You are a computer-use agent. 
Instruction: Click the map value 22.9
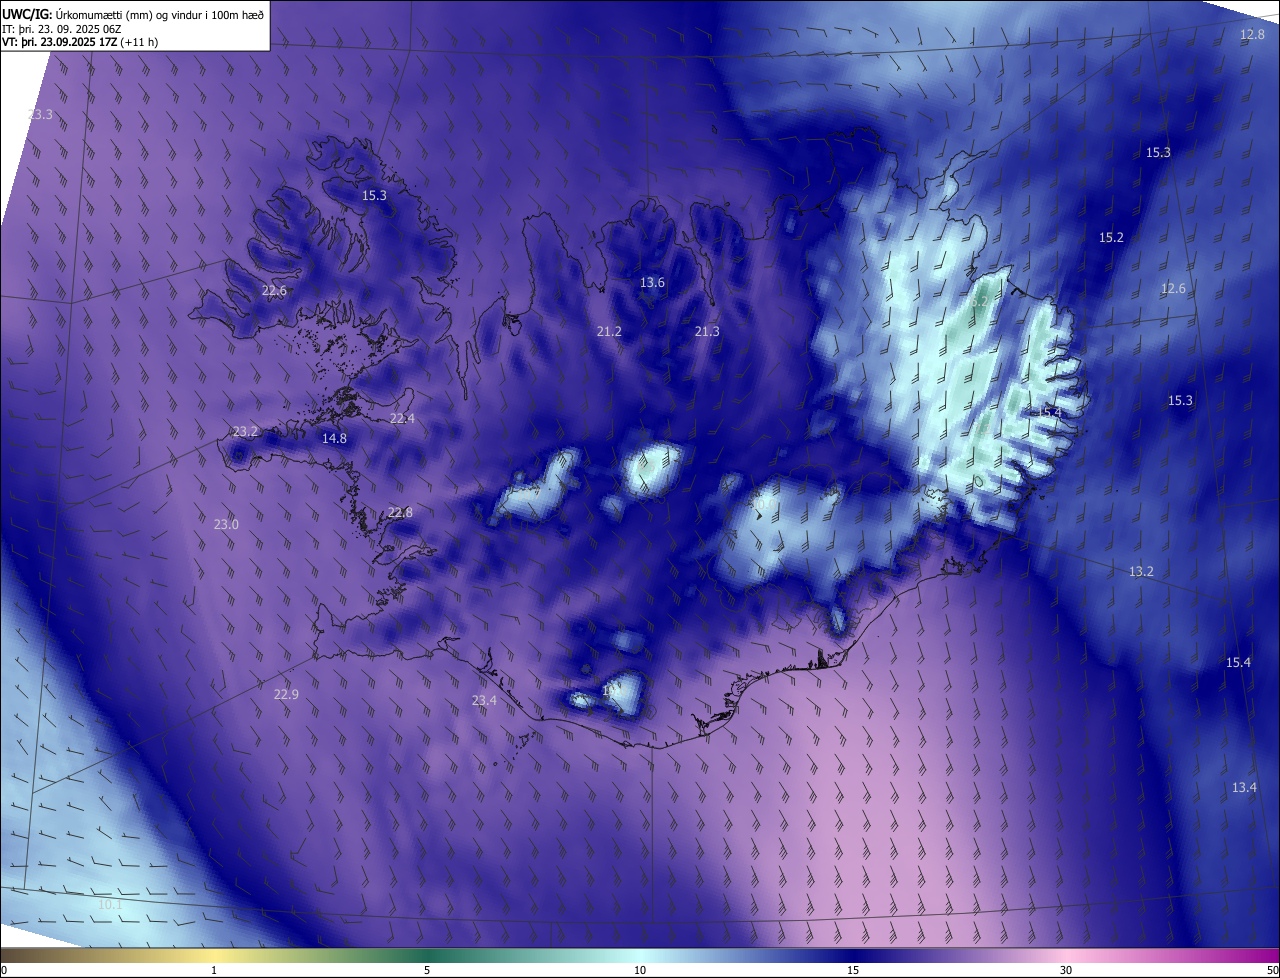pyautogui.click(x=286, y=694)
